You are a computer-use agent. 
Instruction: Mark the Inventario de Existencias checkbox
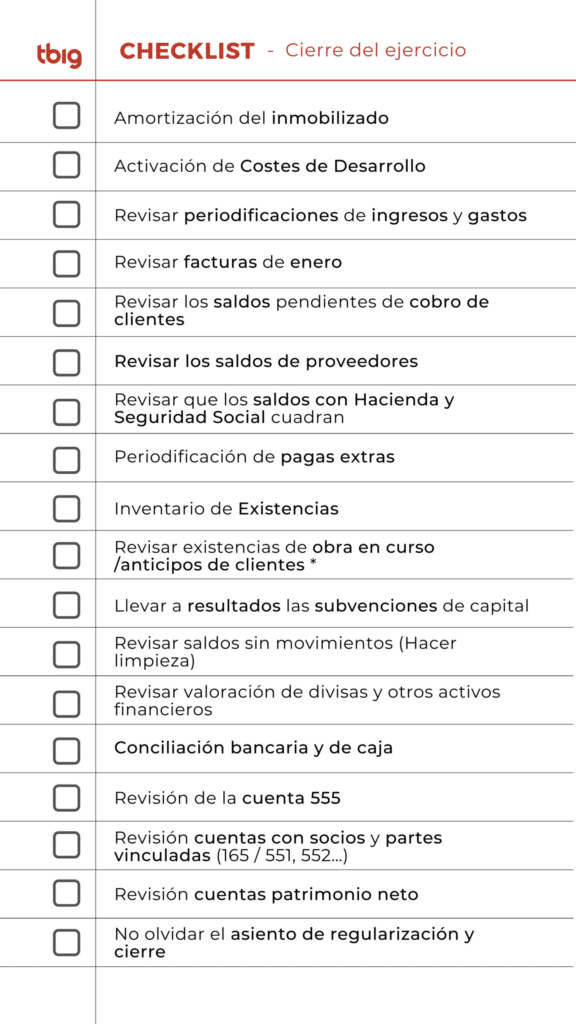coord(67,509)
